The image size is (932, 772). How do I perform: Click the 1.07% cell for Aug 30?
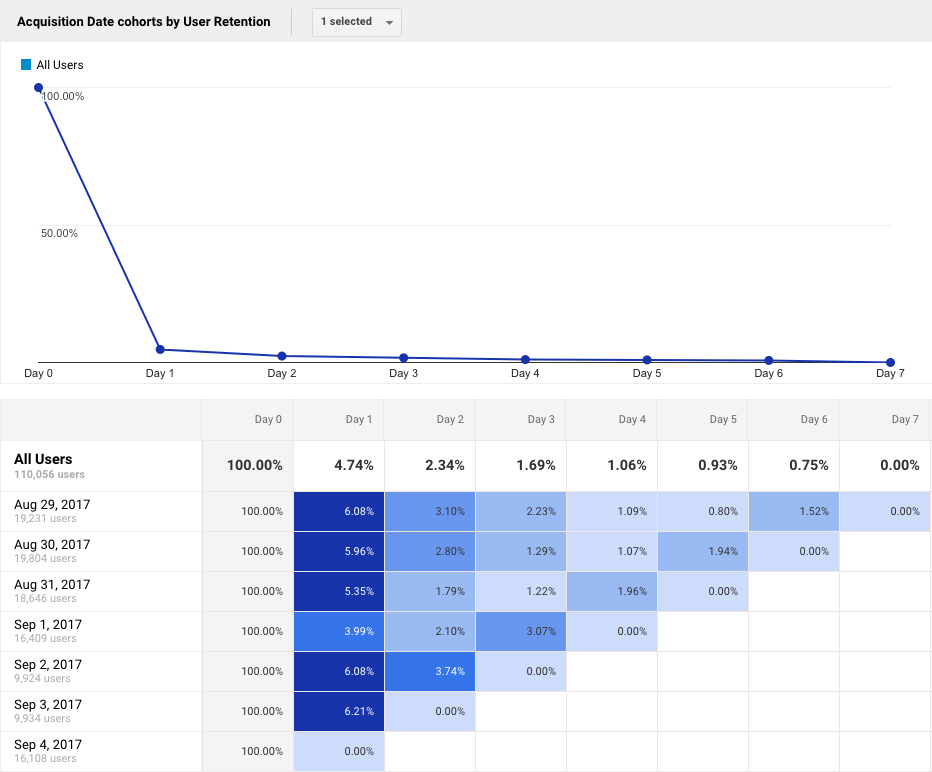tap(612, 552)
